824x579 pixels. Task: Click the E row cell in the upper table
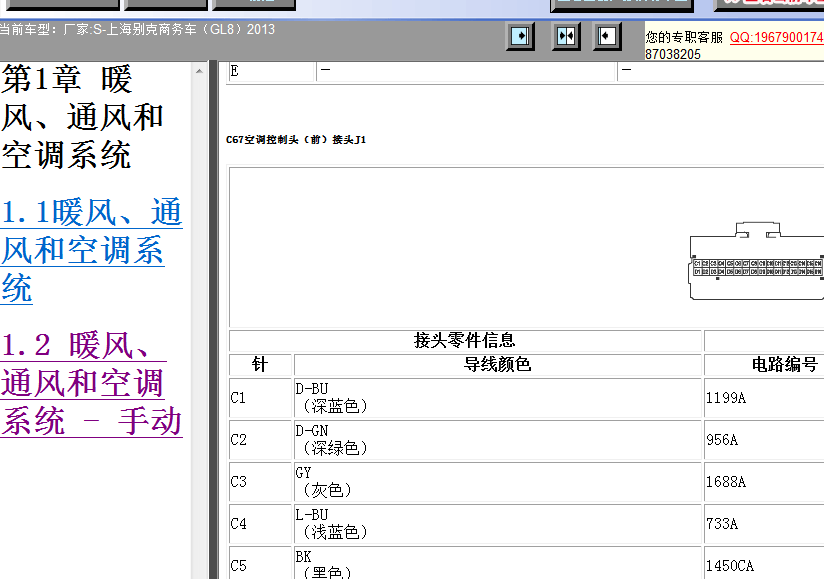pos(272,71)
